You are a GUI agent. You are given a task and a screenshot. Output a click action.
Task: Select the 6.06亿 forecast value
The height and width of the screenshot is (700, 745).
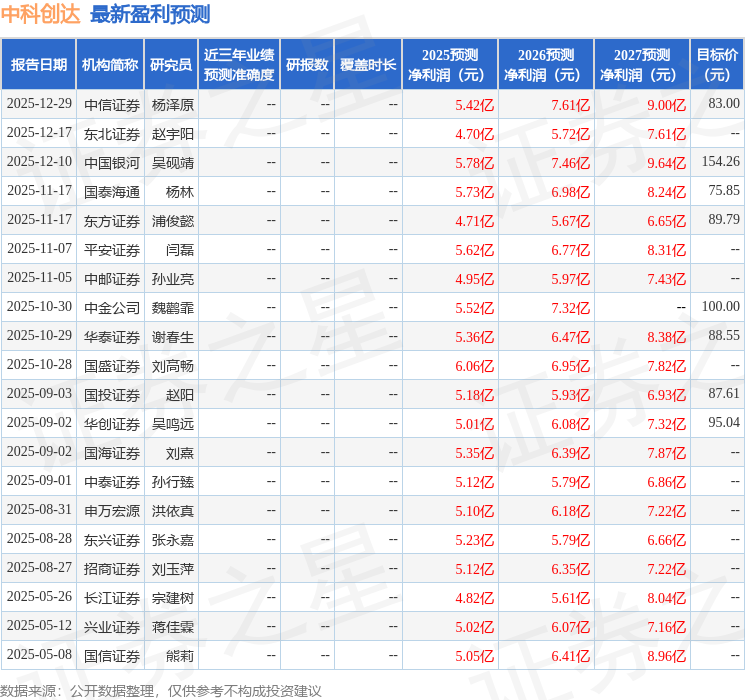coord(475,366)
